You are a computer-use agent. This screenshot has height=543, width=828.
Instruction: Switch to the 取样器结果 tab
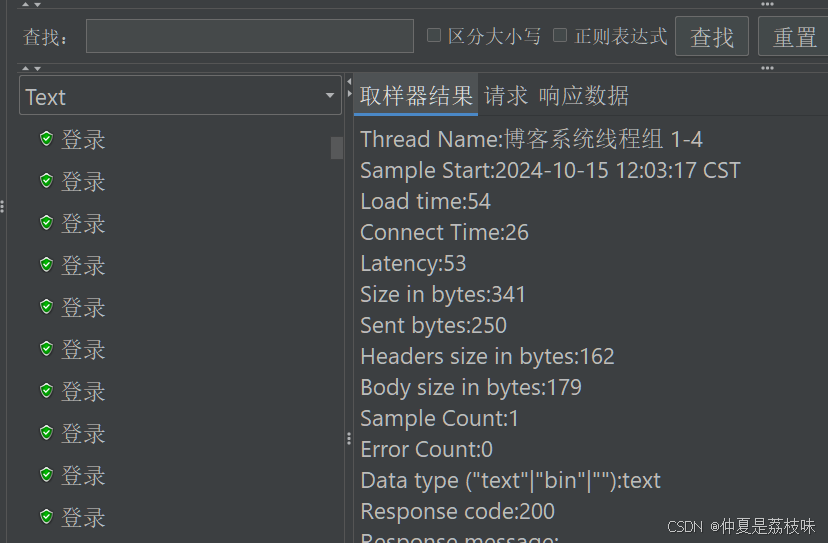pyautogui.click(x=416, y=96)
